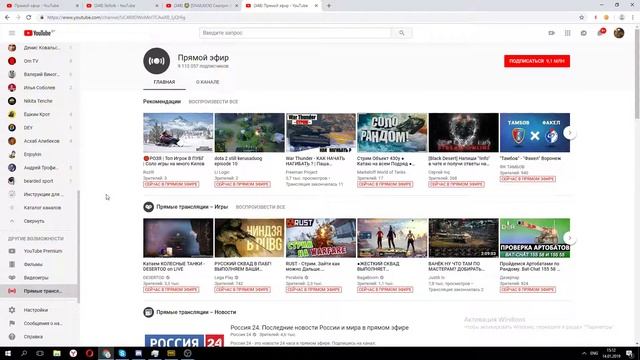Click ВОСПРОИЗВЕСТИ ВСЕ next to Игры section
The image size is (640, 360).
[260, 207]
